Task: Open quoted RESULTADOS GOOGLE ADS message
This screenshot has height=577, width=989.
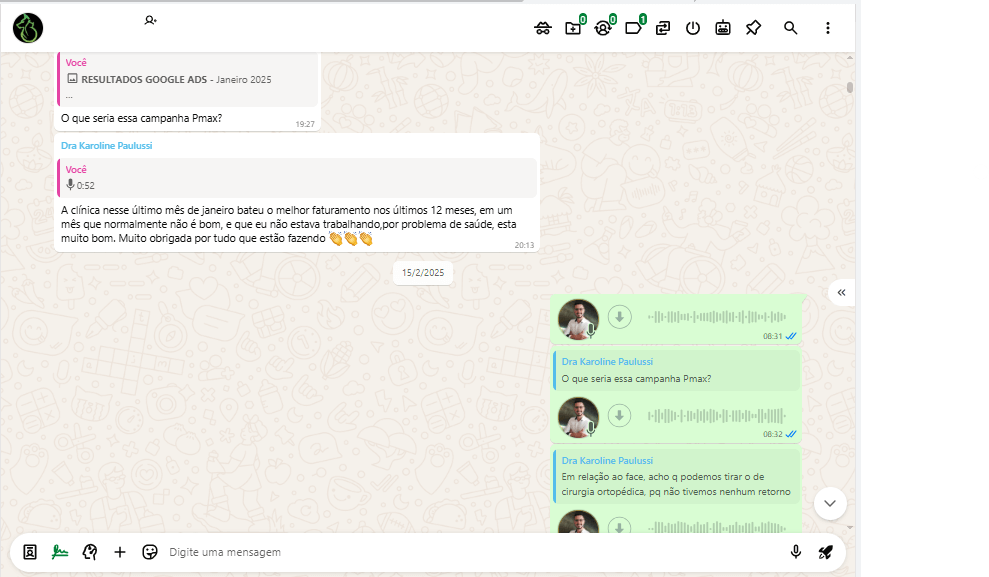Action: pyautogui.click(x=188, y=80)
